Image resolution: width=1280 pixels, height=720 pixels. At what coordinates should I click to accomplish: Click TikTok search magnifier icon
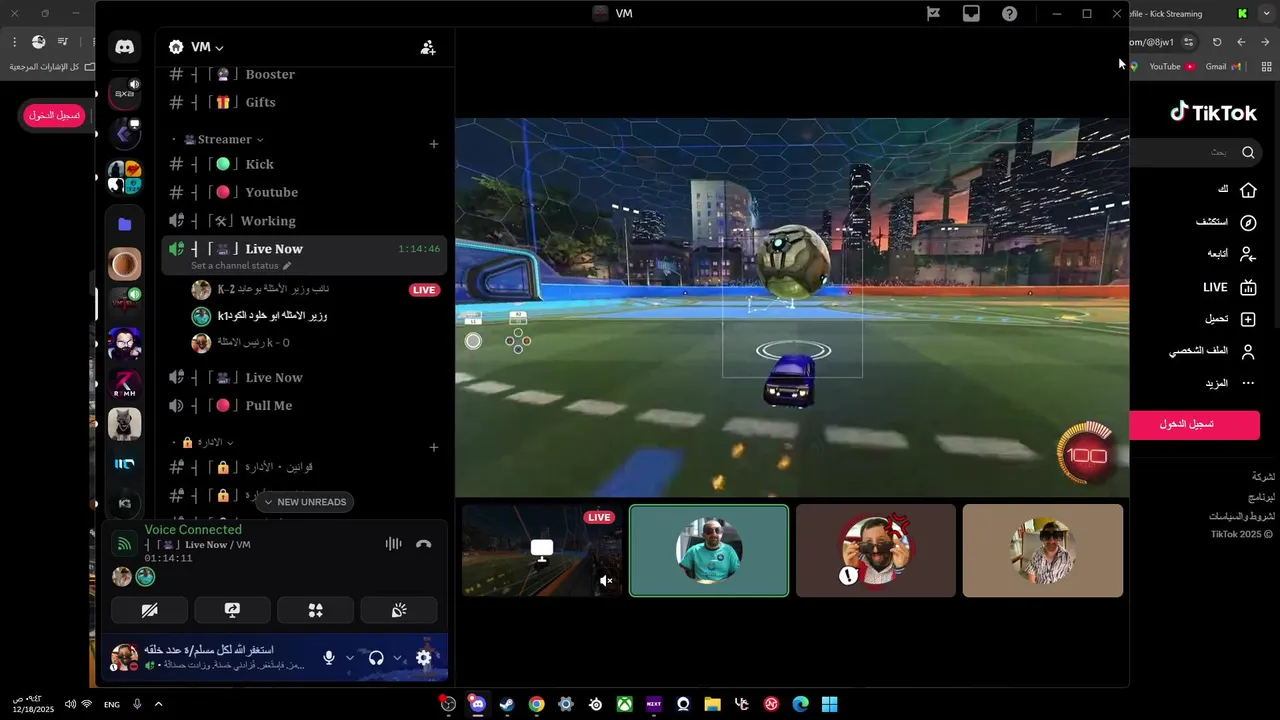point(1248,152)
